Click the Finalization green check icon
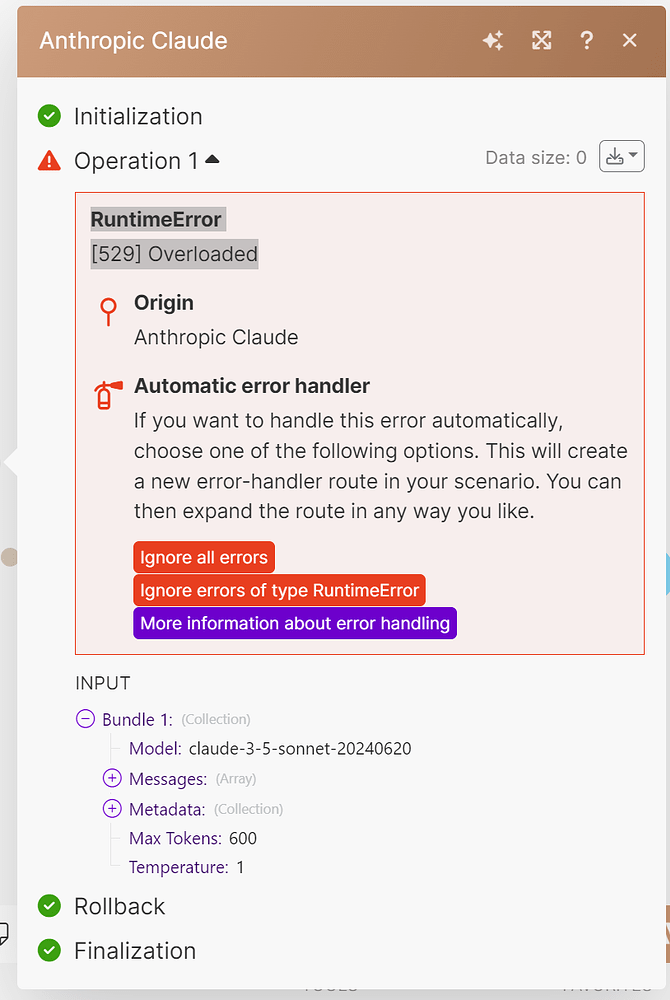 (x=49, y=950)
